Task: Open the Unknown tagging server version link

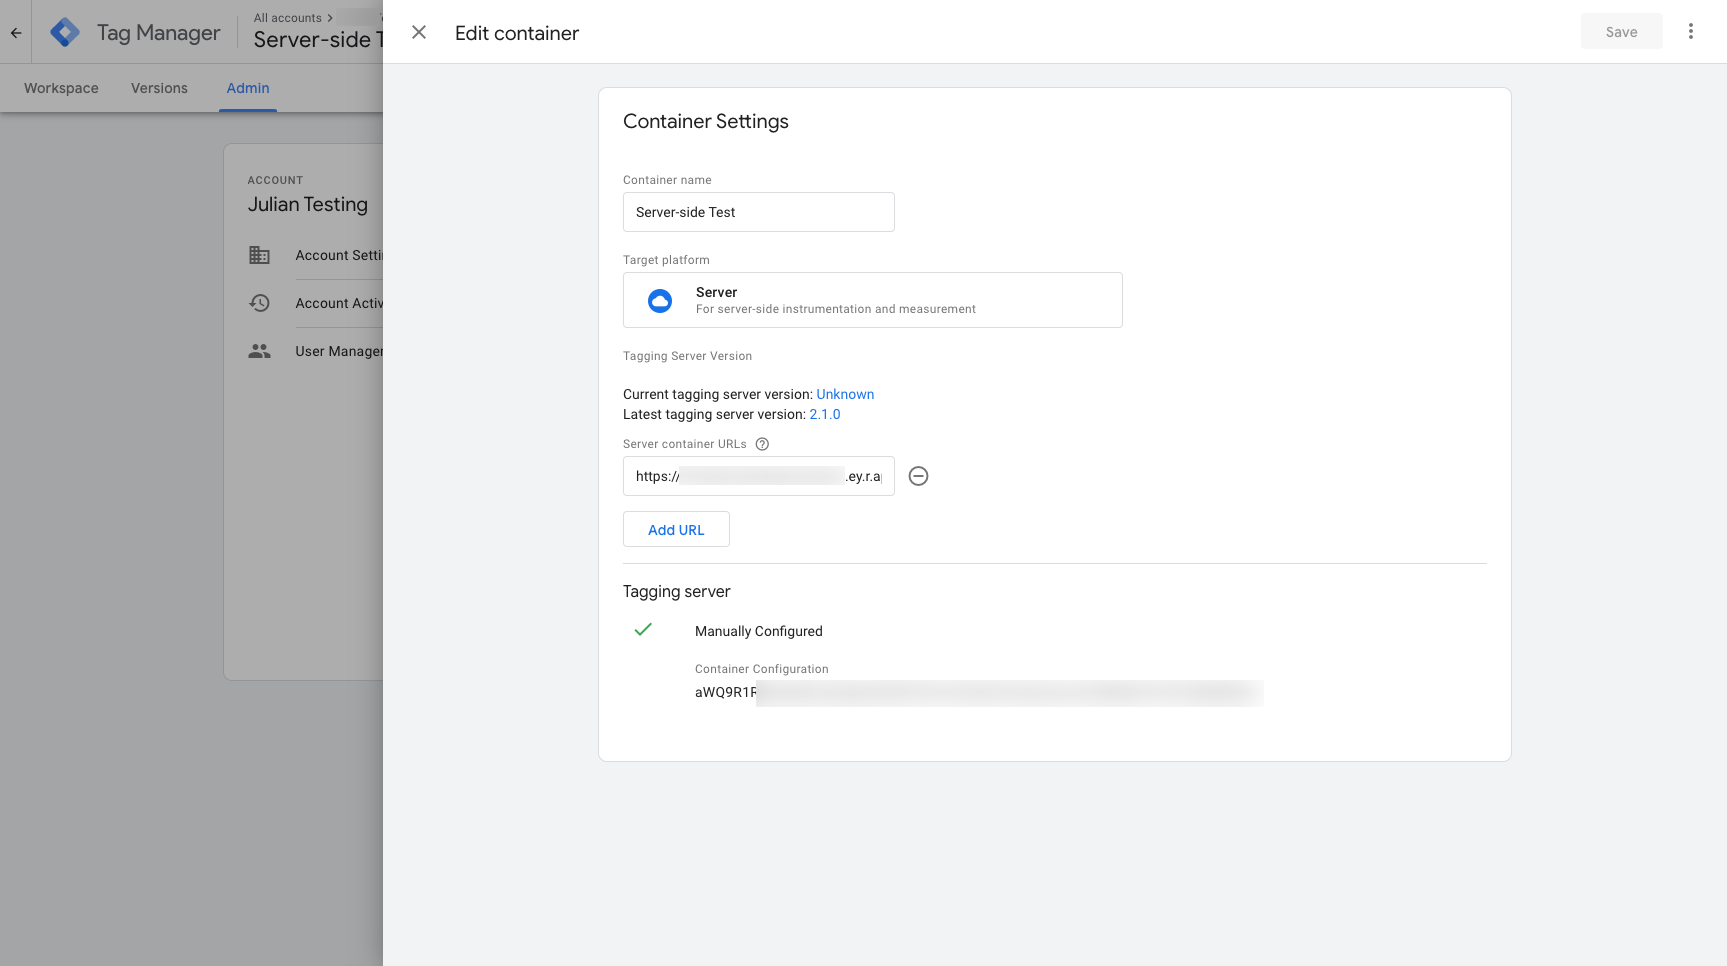Action: click(844, 394)
